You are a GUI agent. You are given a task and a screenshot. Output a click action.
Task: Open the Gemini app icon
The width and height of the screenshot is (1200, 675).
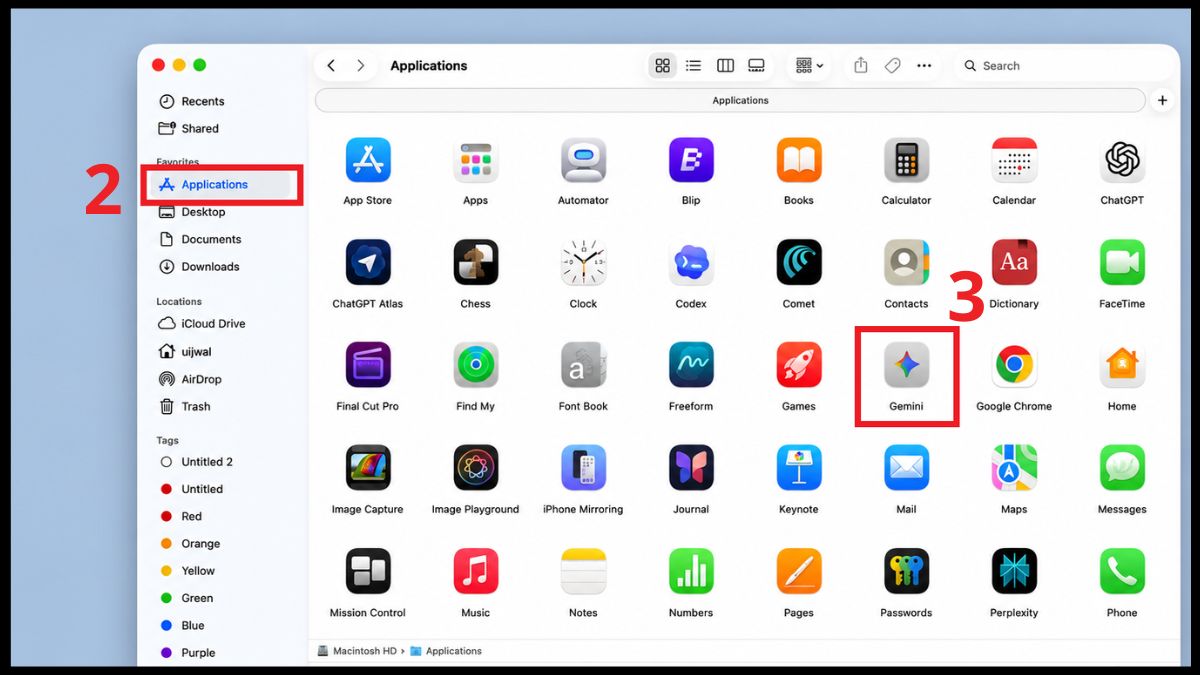point(906,366)
